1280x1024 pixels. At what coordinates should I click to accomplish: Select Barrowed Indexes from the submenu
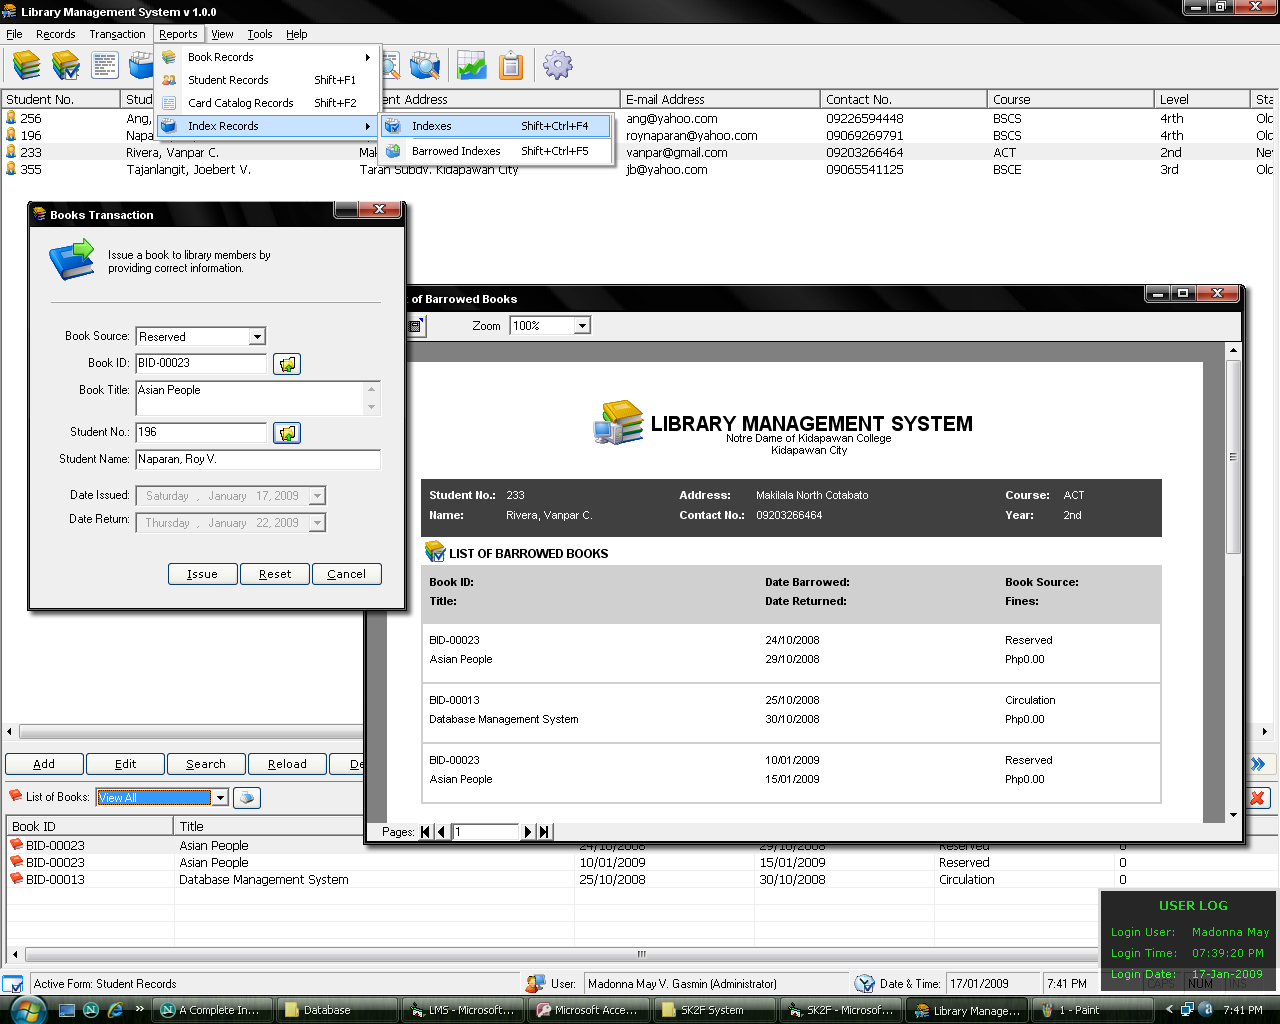click(456, 151)
